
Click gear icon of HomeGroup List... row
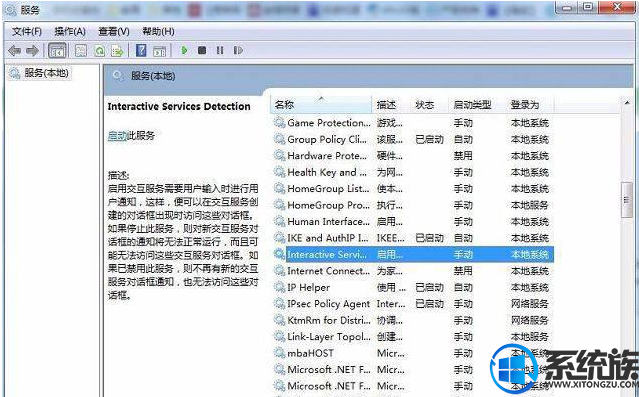point(280,188)
